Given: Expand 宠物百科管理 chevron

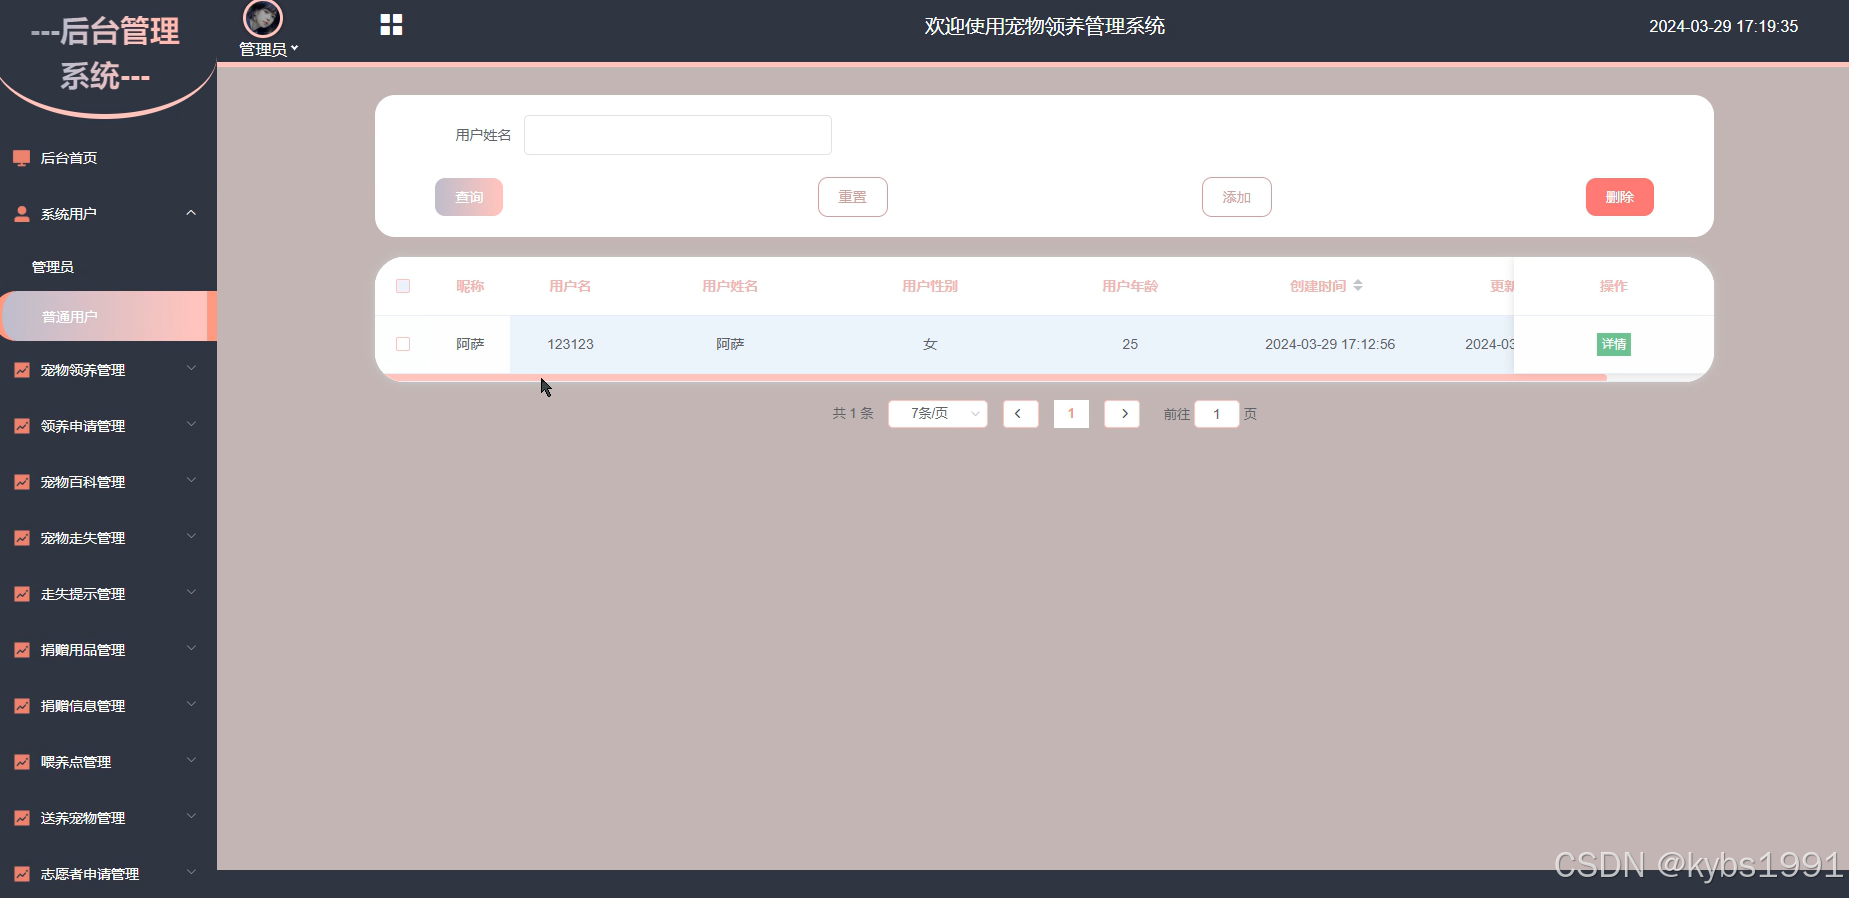Looking at the screenshot, I should tap(191, 481).
